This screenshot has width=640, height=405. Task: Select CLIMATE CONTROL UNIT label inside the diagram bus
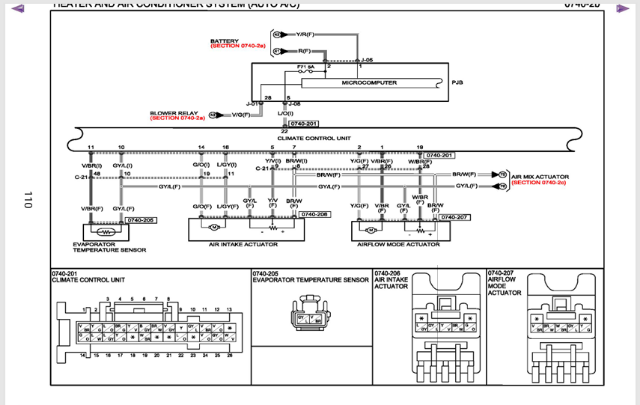tap(314, 138)
